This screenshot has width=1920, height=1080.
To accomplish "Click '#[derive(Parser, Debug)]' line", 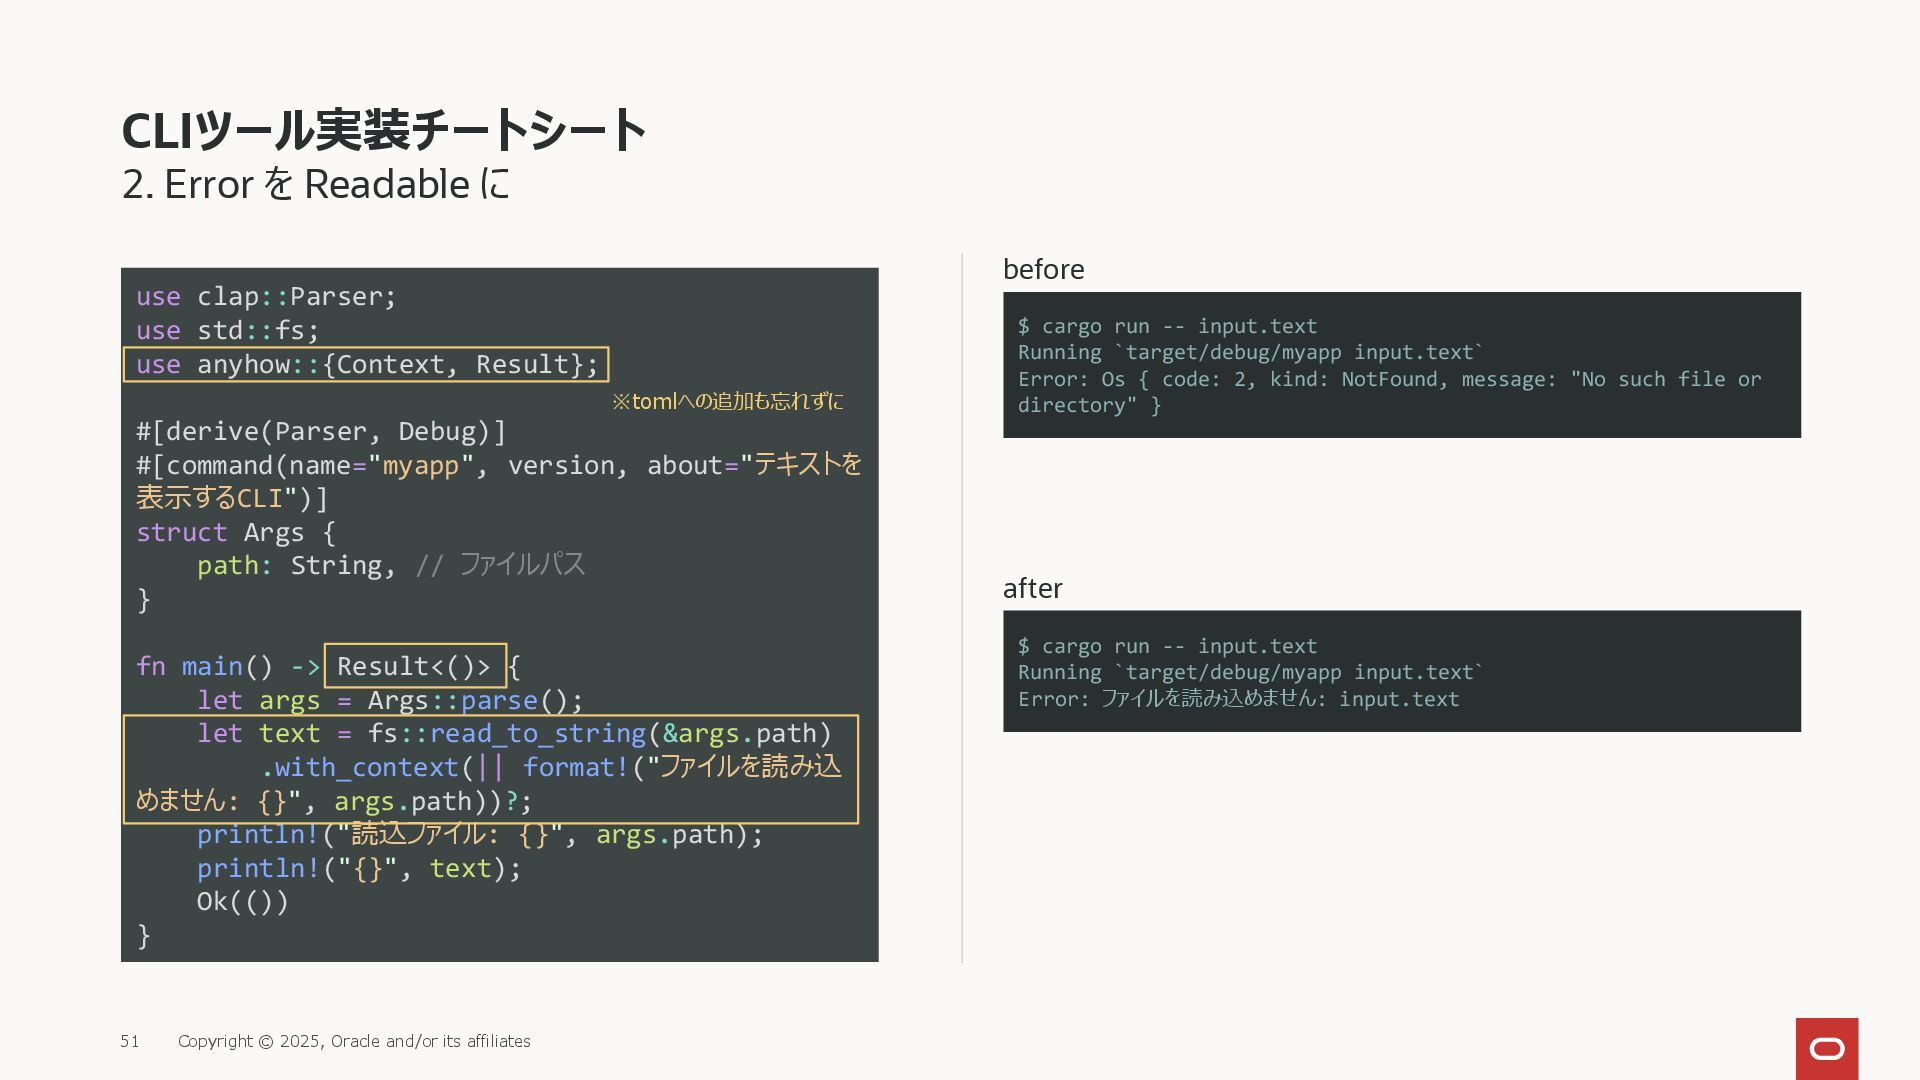I will click(x=321, y=432).
